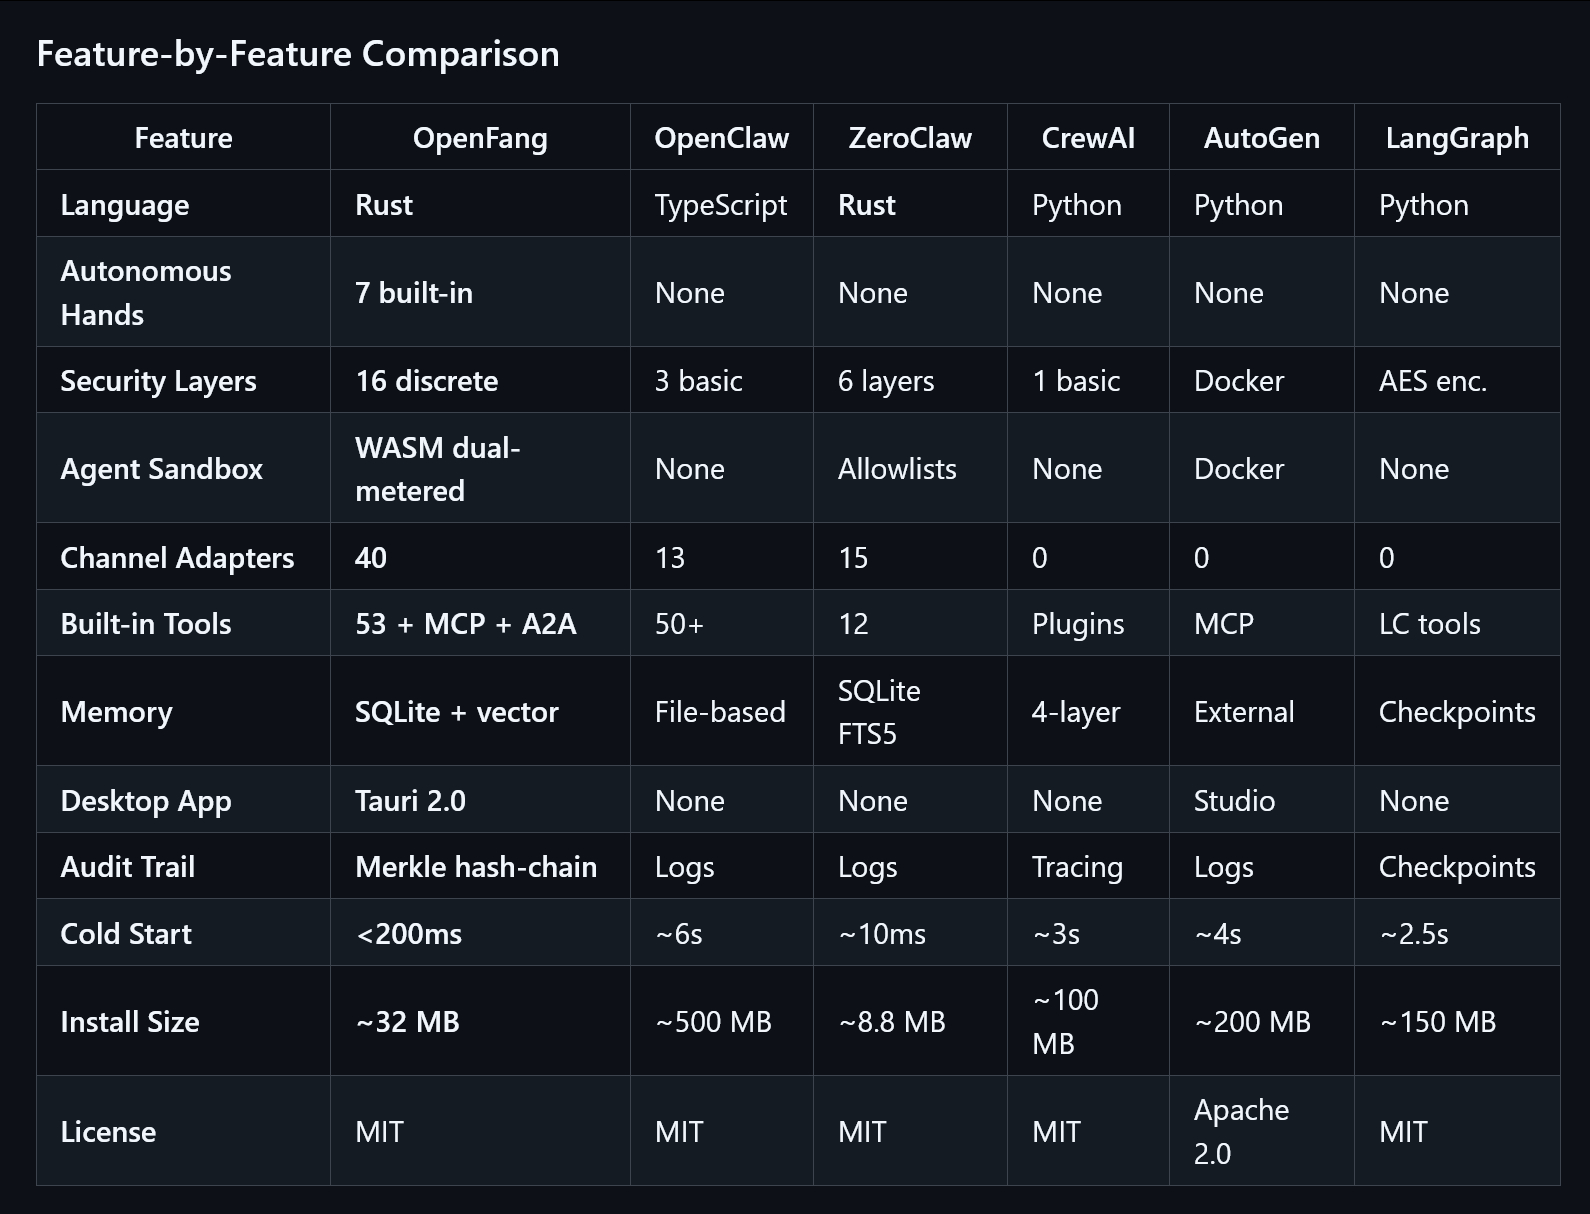This screenshot has width=1590, height=1214.
Task: Click the '53 + MCP + A2A' cell
Action: pyautogui.click(x=466, y=624)
